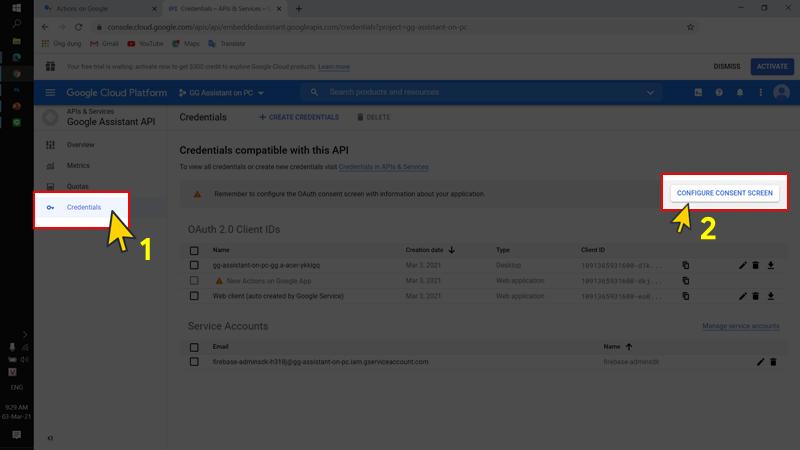Download JSON for gg-assistant-on-pc desktop client
This screenshot has height=450, width=800.
(771, 265)
